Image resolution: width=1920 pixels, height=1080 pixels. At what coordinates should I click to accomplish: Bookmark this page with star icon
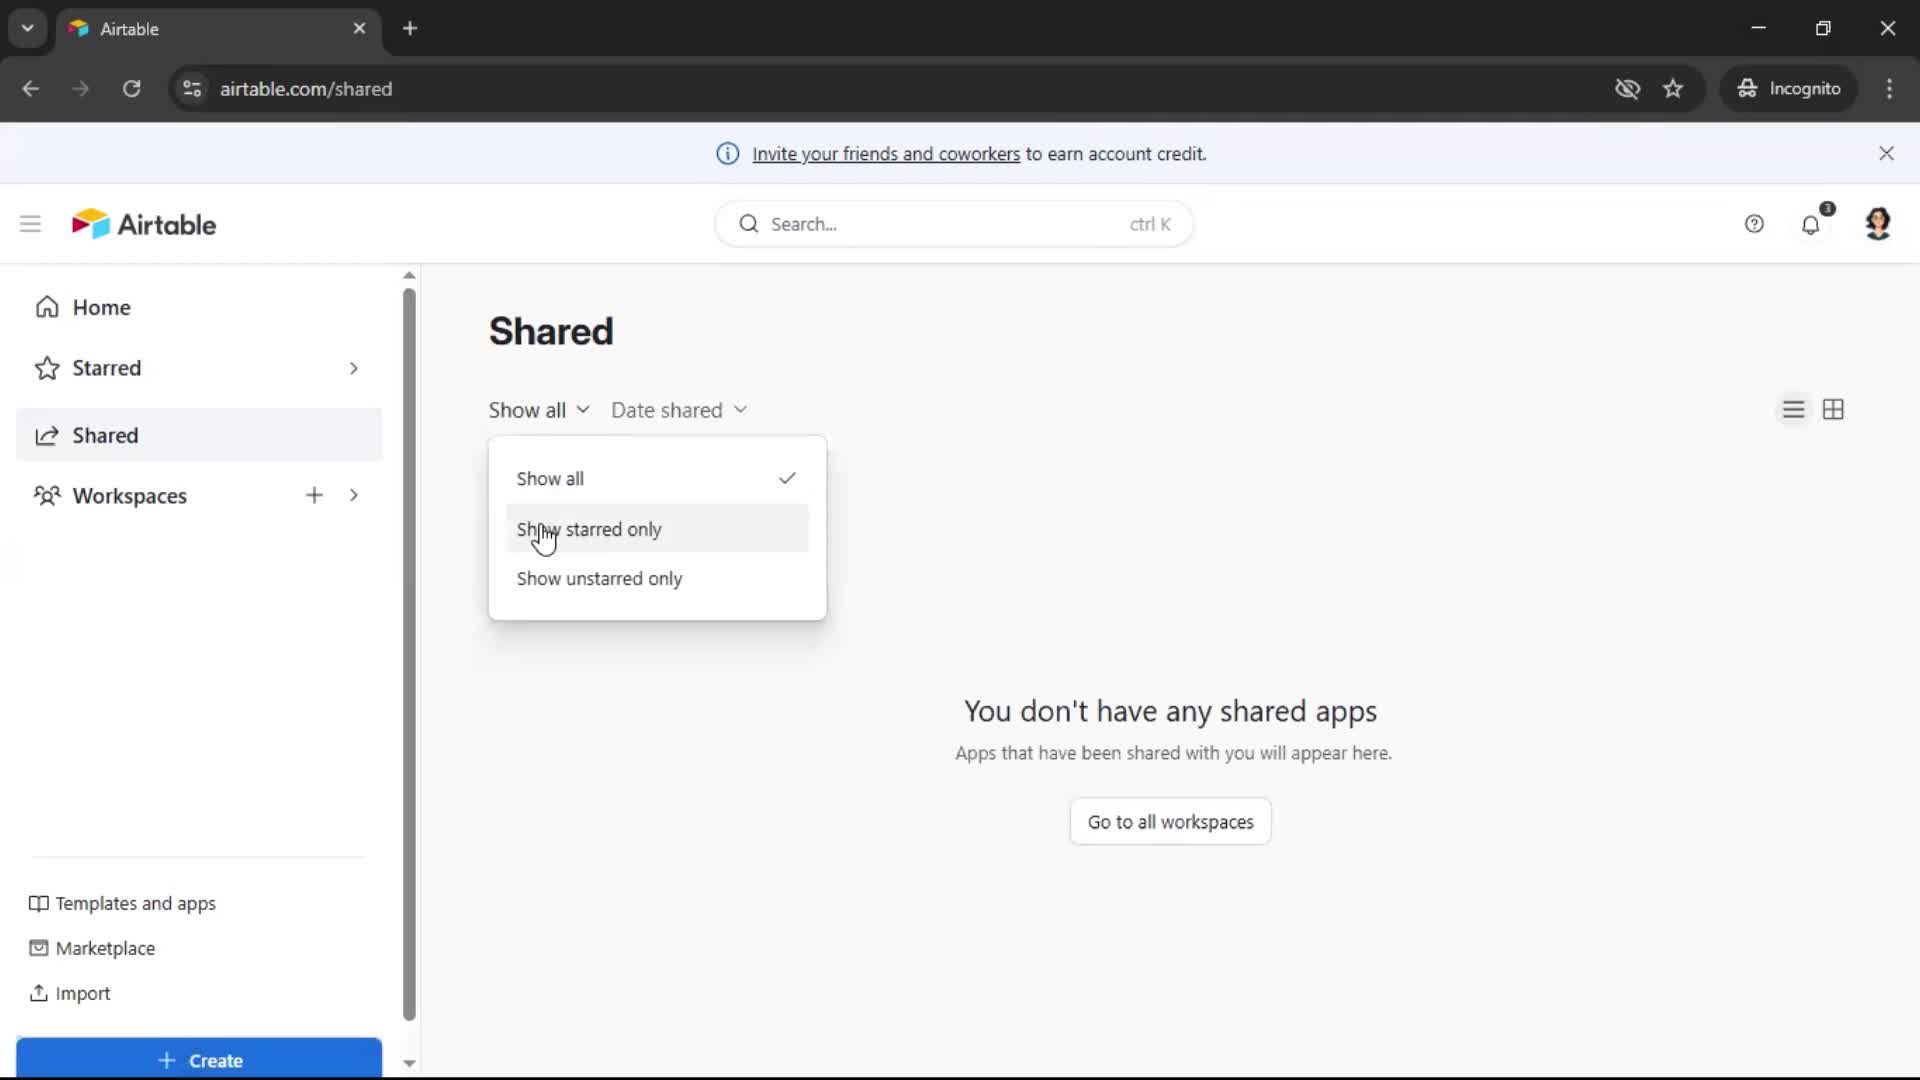point(1673,88)
